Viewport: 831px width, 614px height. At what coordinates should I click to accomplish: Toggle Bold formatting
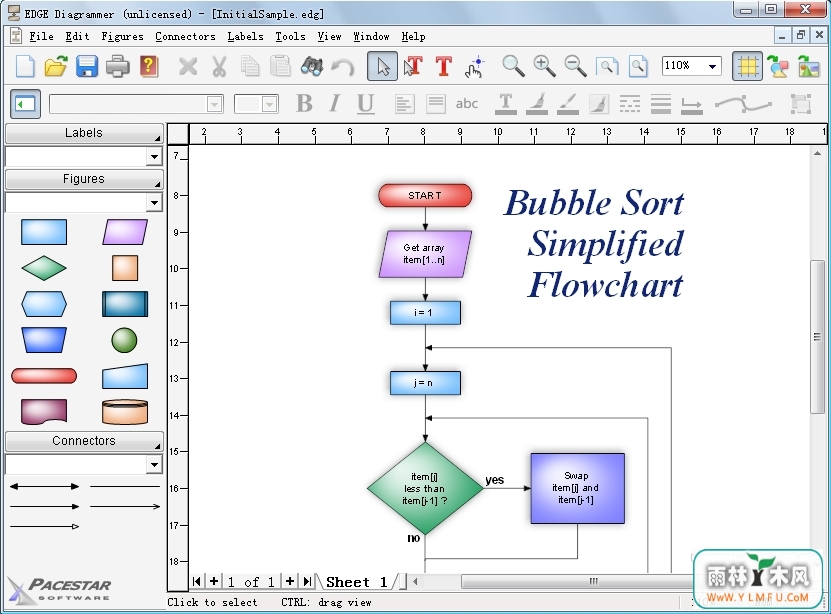click(x=304, y=104)
